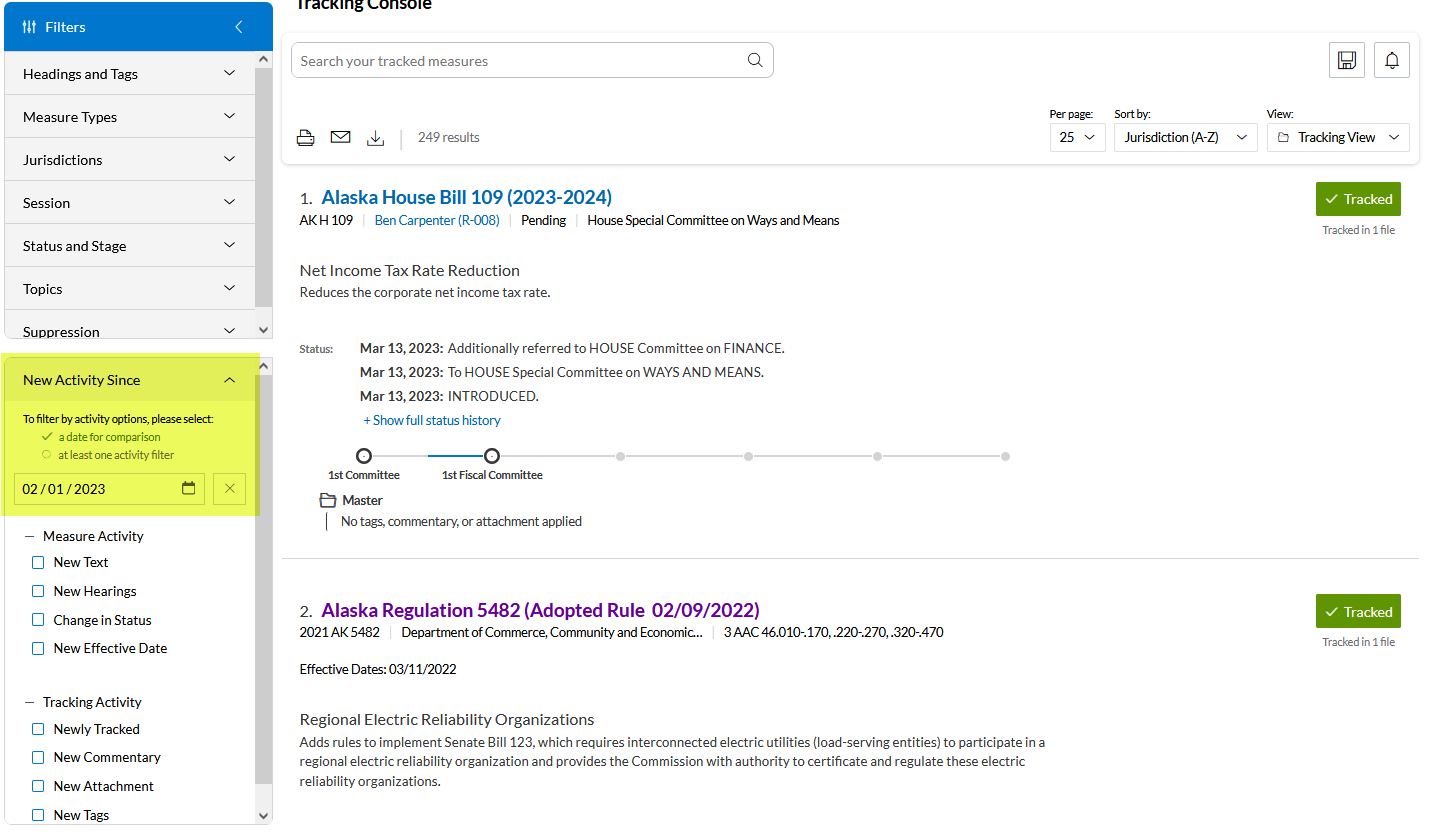
Task: Open the Per page dropdown
Action: 1076,138
